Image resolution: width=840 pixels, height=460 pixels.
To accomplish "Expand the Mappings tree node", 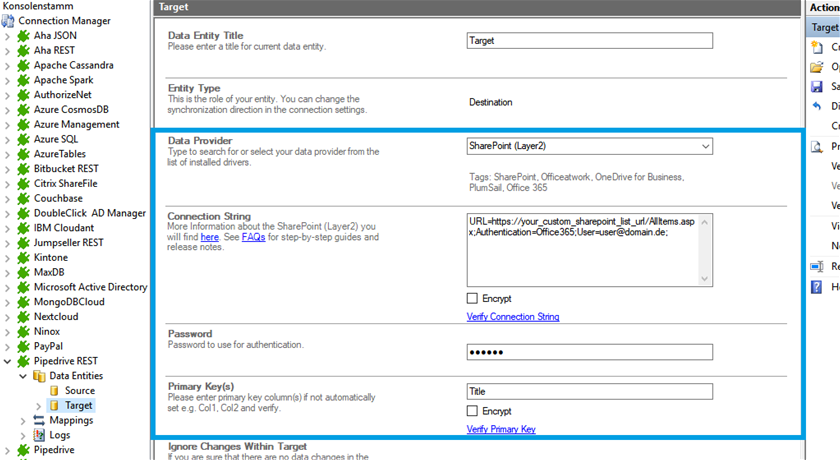I will coord(24,421).
